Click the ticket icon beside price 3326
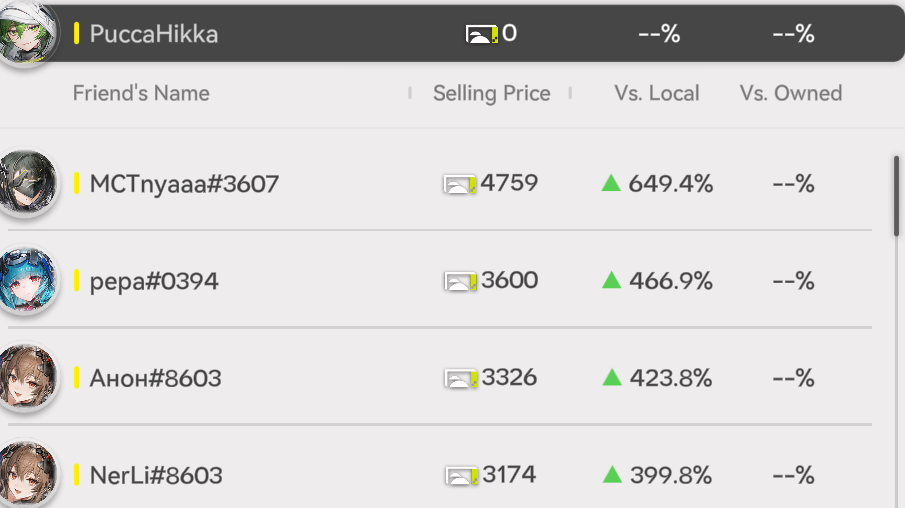 [x=460, y=378]
